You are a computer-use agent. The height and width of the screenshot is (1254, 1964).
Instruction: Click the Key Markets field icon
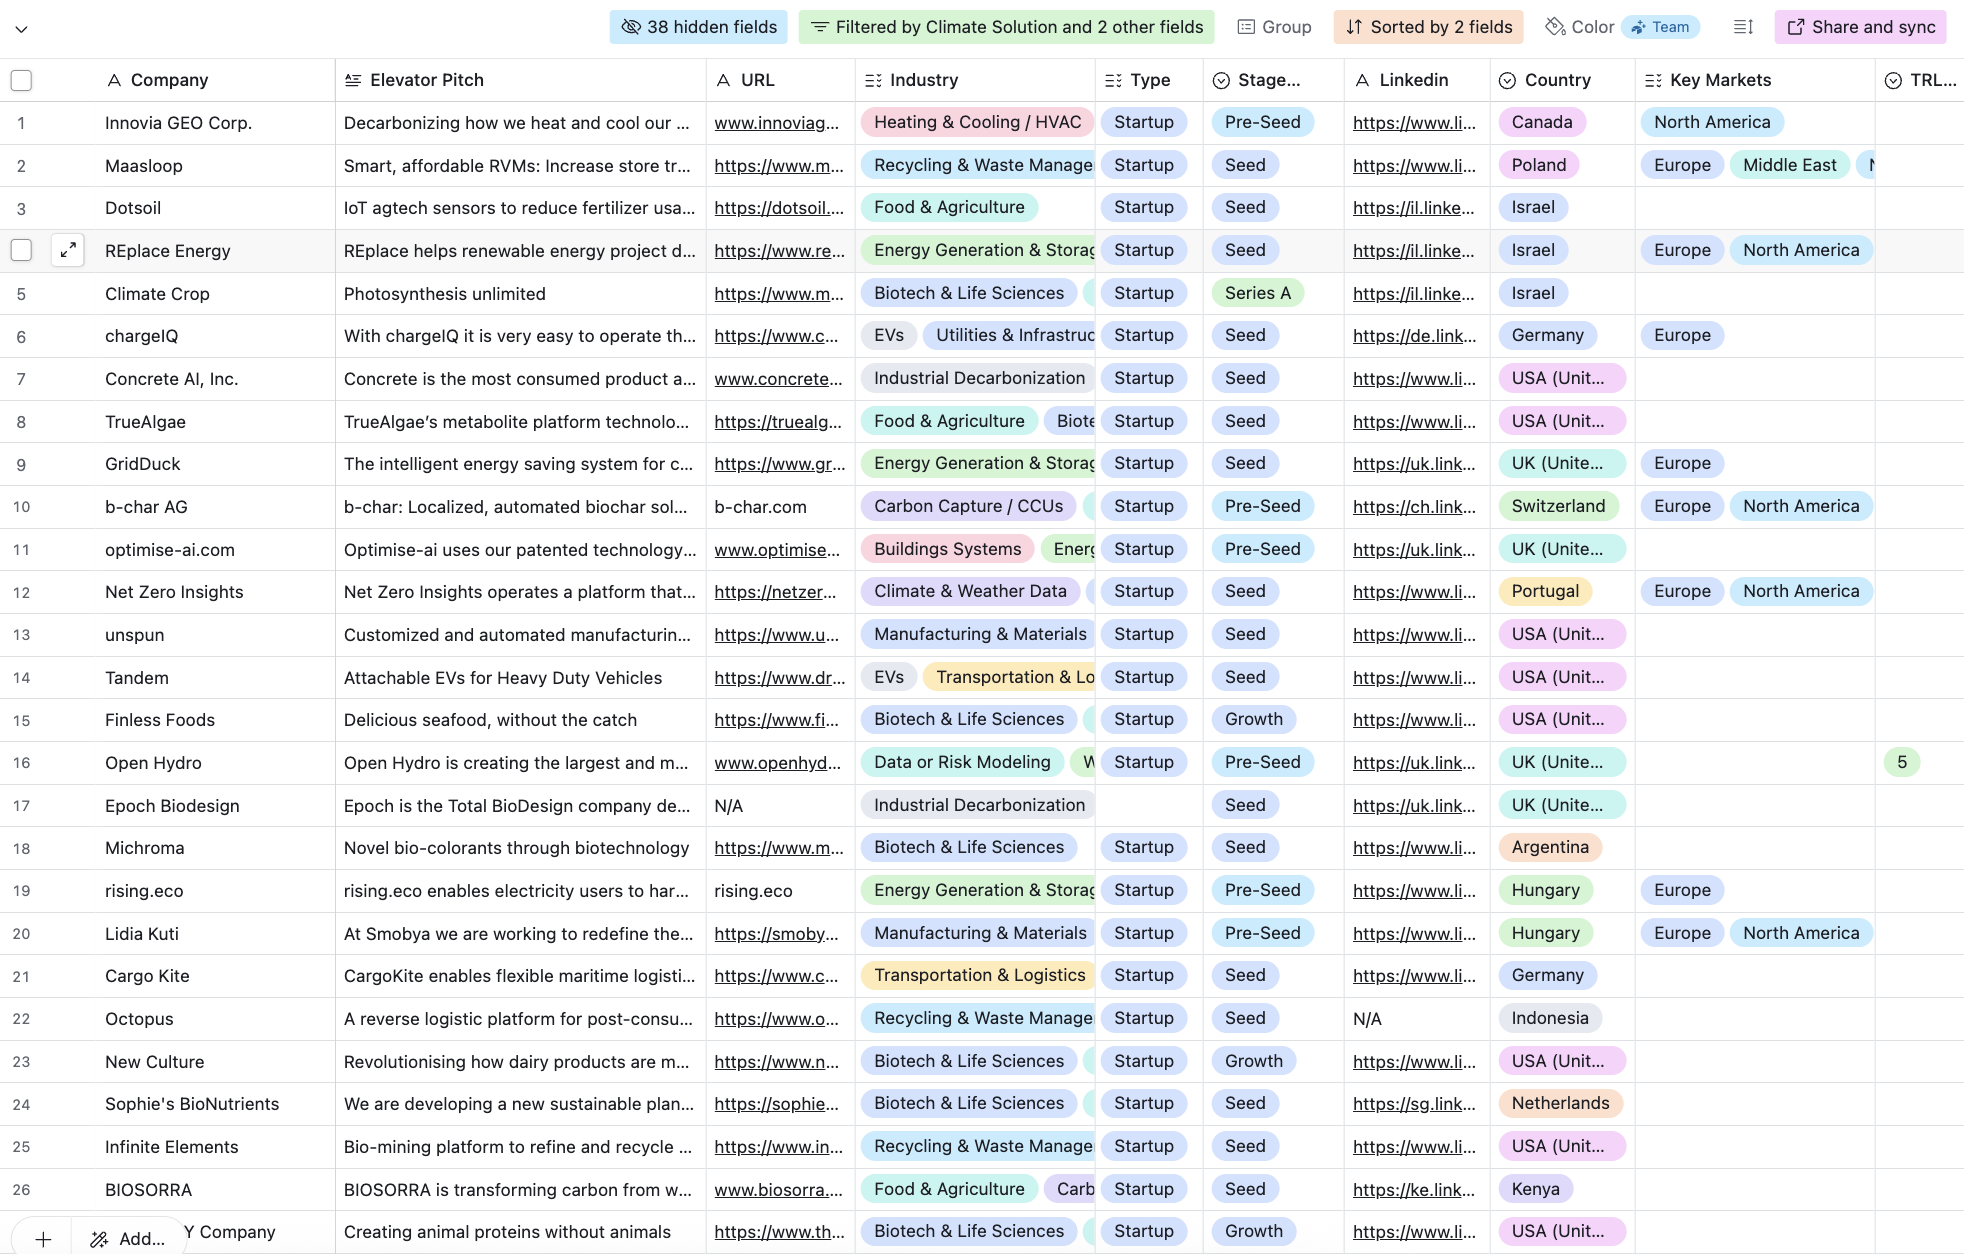click(x=1653, y=80)
